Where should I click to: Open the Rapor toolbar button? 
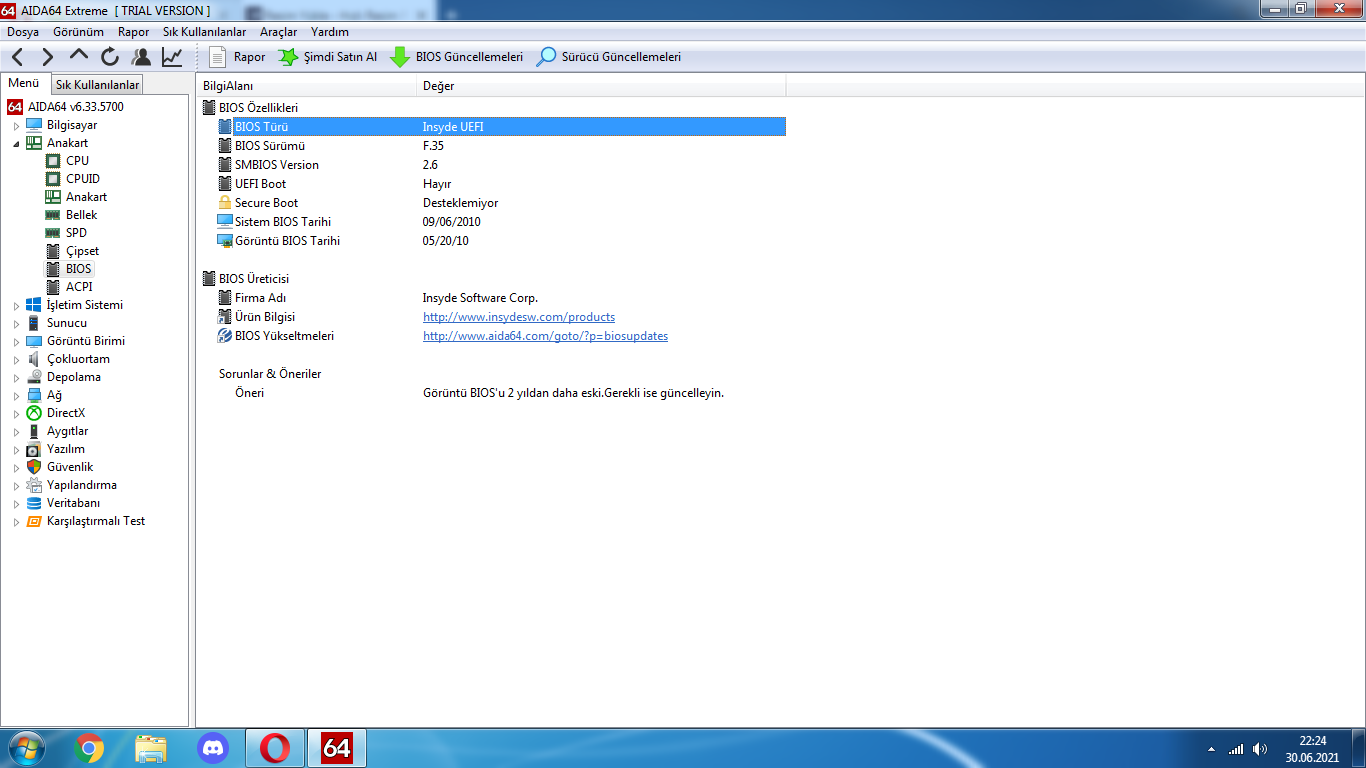click(237, 57)
